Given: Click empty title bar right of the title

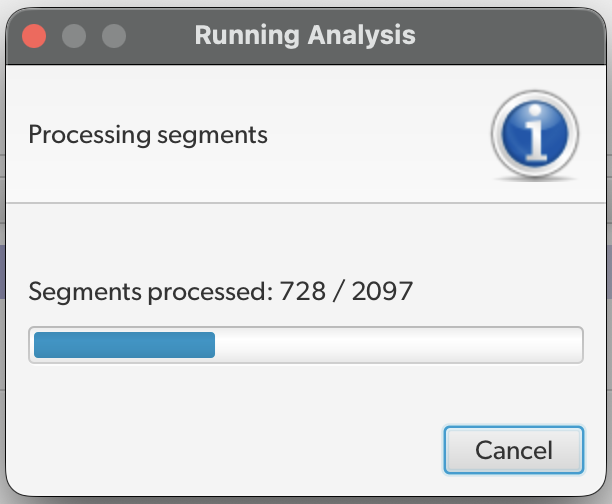Looking at the screenshot, I should coord(510,36).
